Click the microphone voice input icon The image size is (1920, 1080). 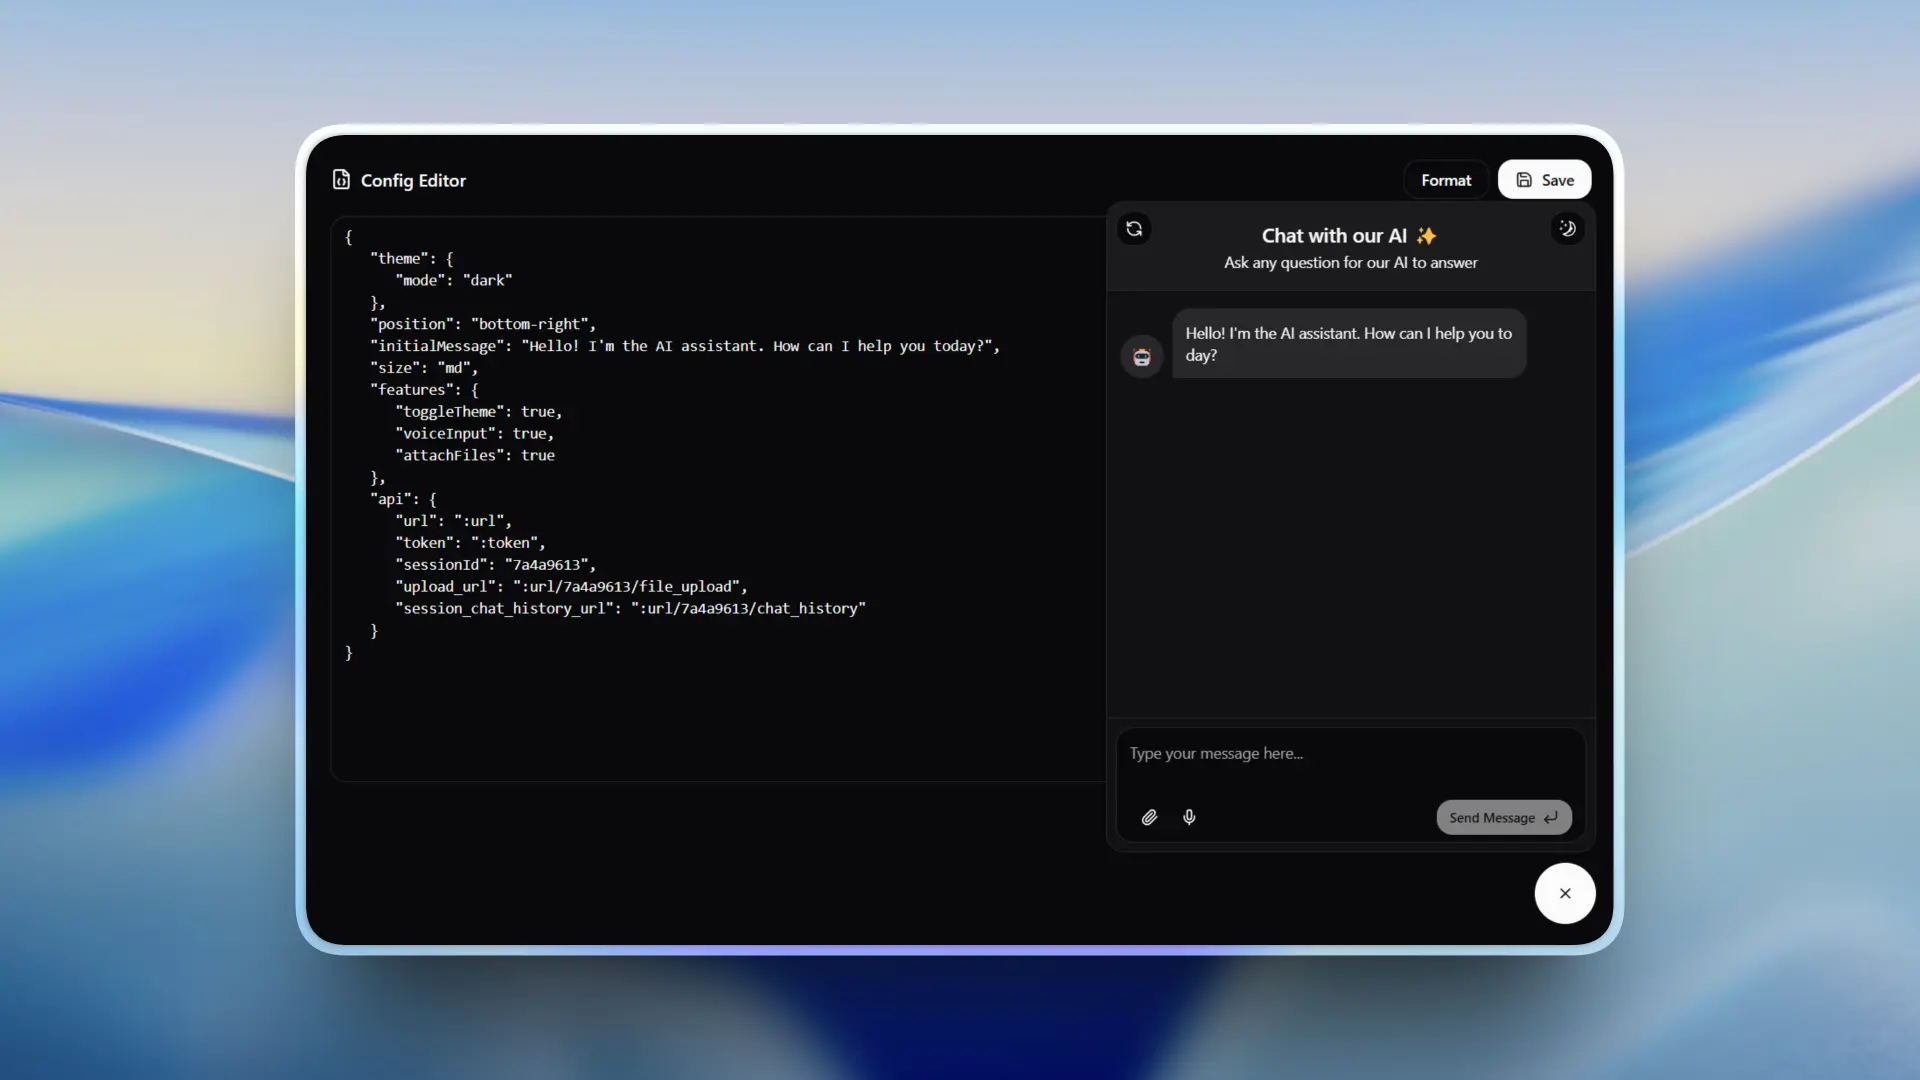click(x=1188, y=817)
